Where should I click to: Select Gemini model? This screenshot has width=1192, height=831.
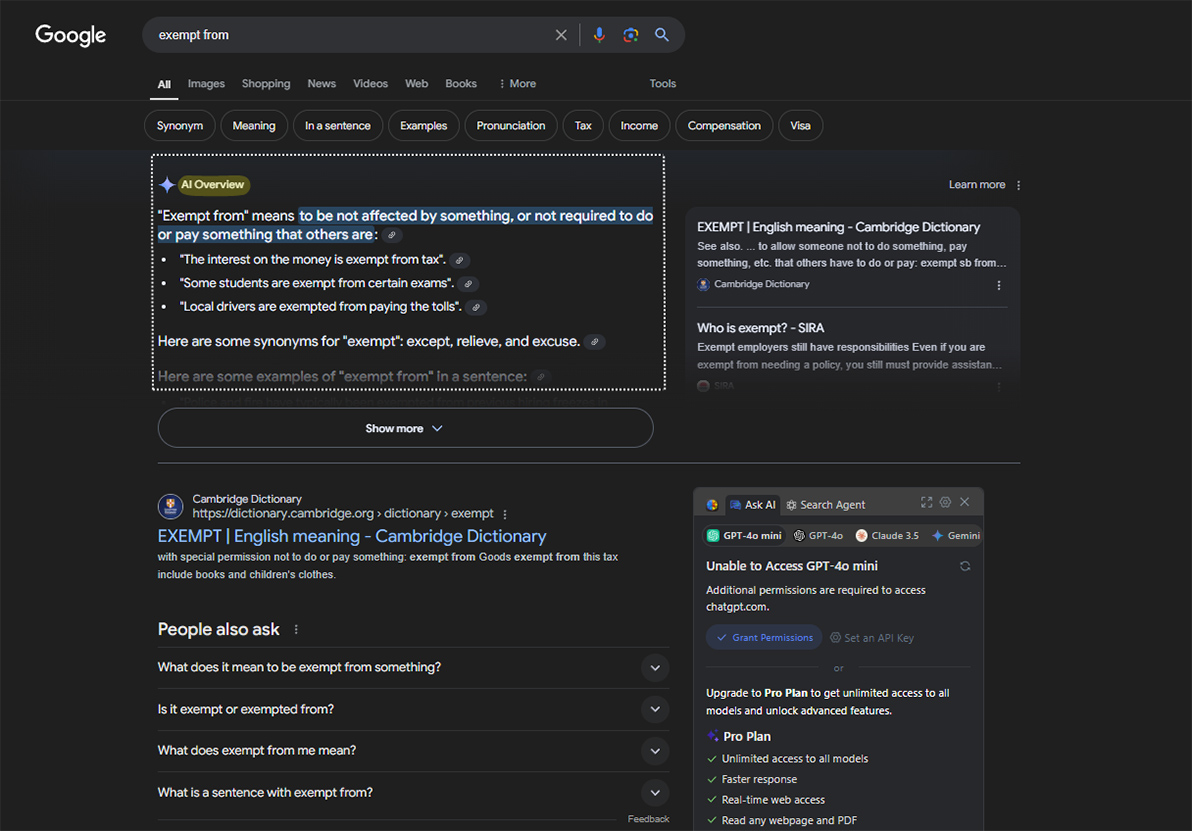click(x=956, y=536)
